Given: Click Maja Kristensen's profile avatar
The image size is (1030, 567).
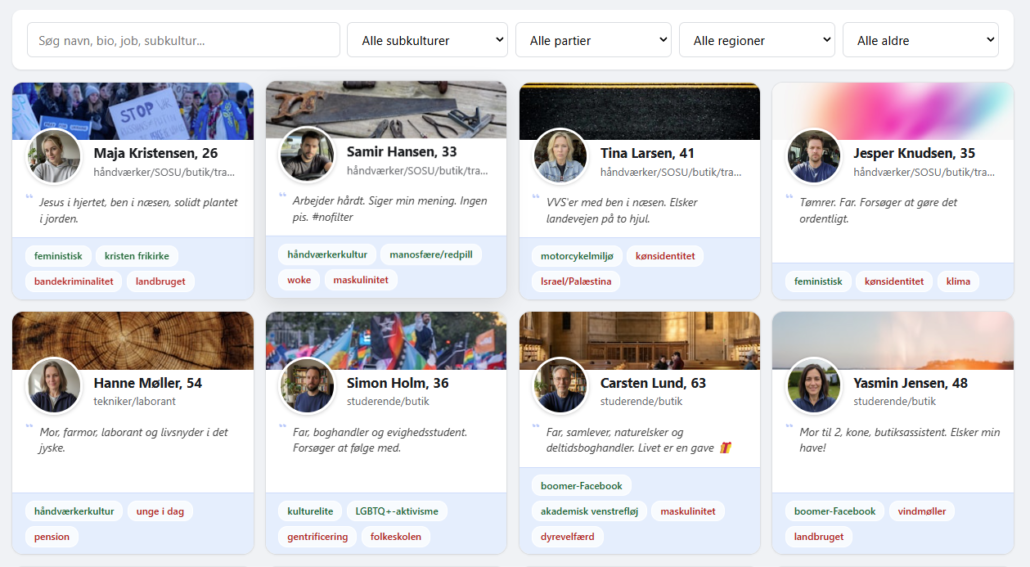Looking at the screenshot, I should 54,156.
